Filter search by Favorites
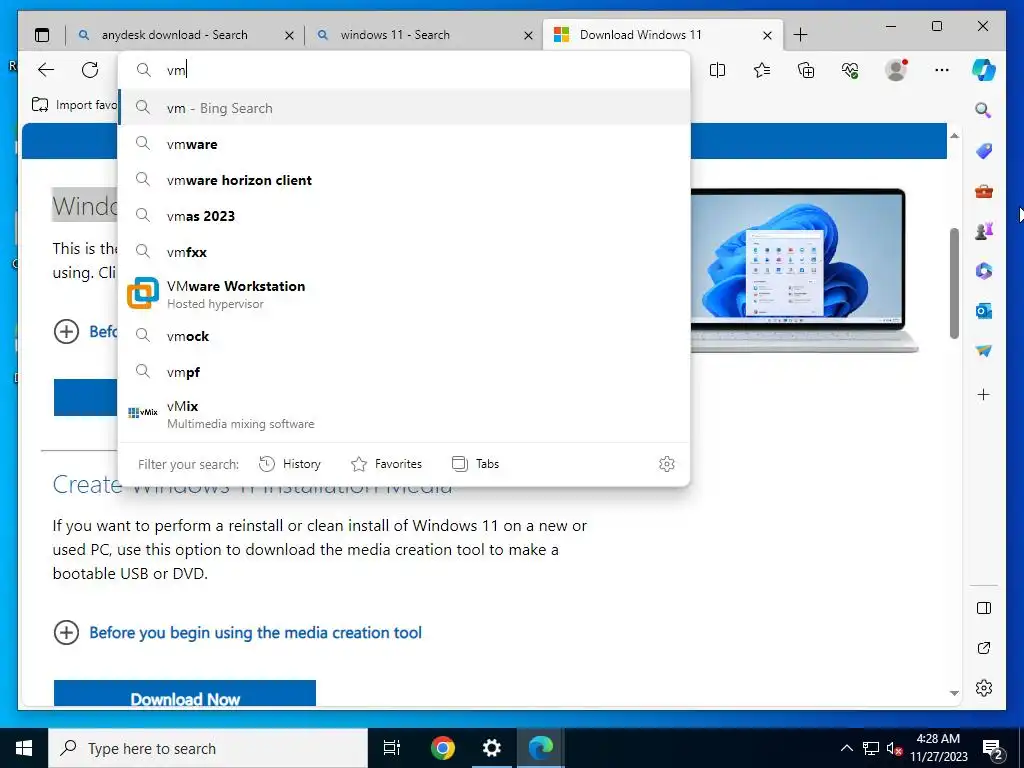 (387, 464)
